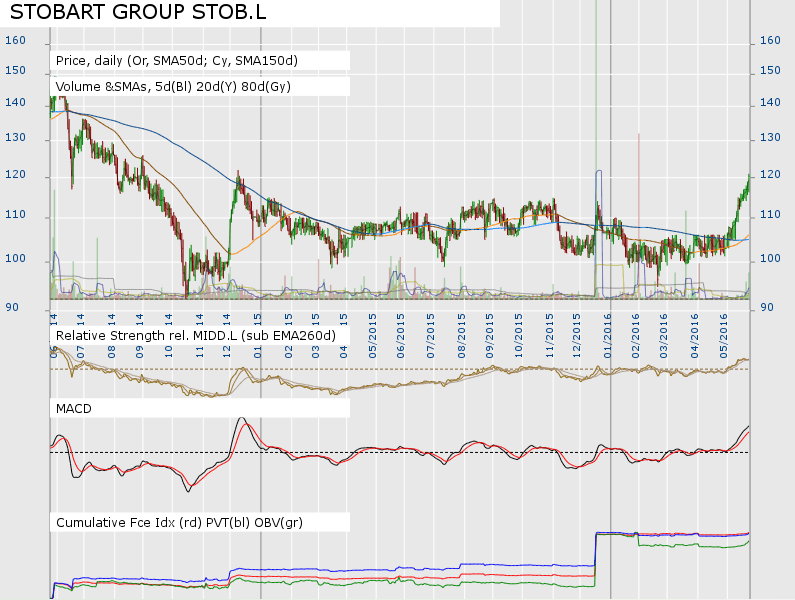Click the 100 value on right price axis
The width and height of the screenshot is (795, 600).
click(x=770, y=258)
